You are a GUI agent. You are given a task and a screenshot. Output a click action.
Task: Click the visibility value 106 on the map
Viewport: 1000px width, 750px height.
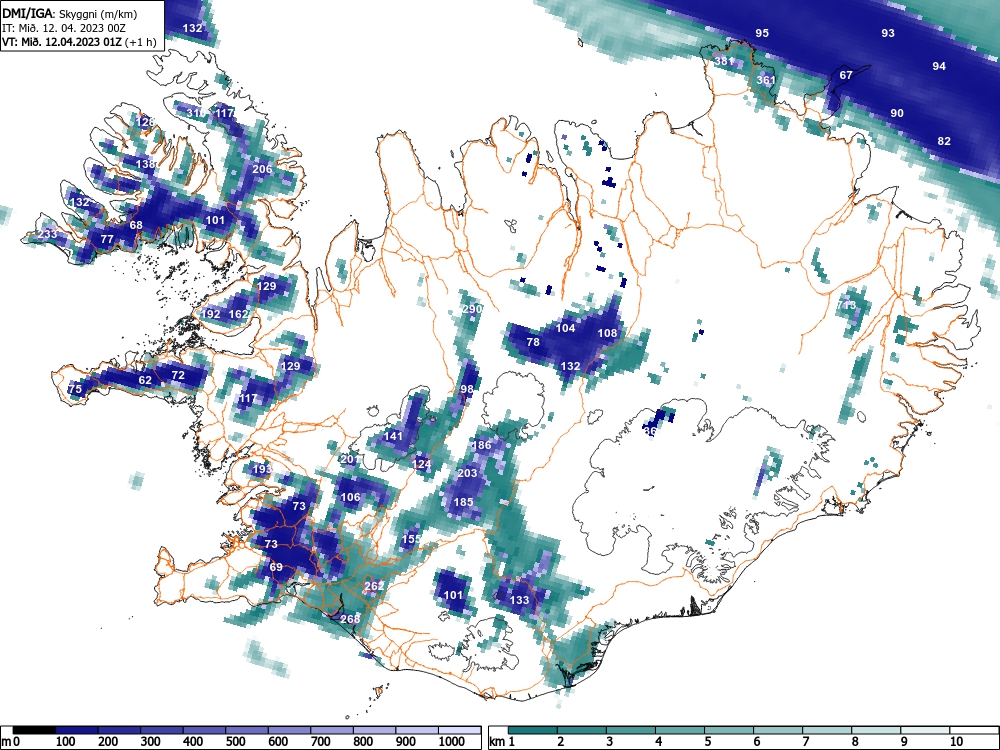[350, 497]
